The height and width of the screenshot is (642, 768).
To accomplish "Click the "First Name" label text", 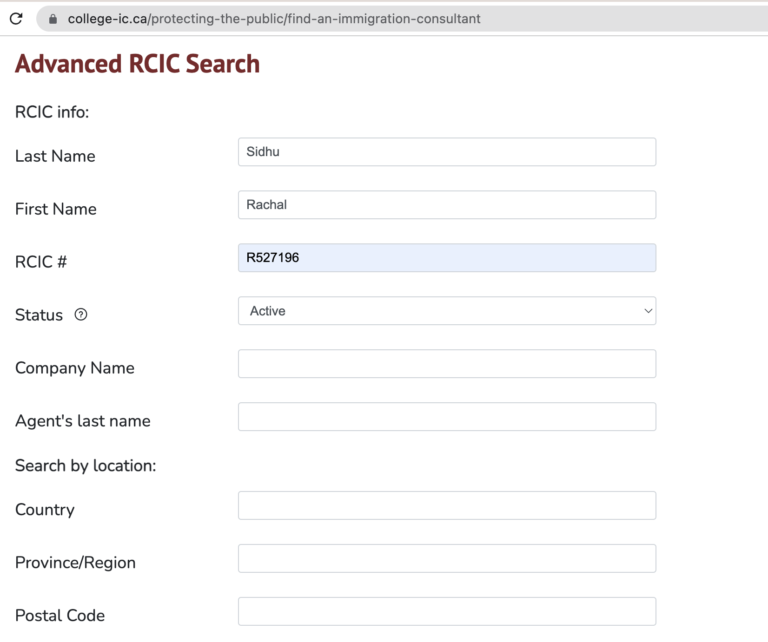I will pos(56,209).
